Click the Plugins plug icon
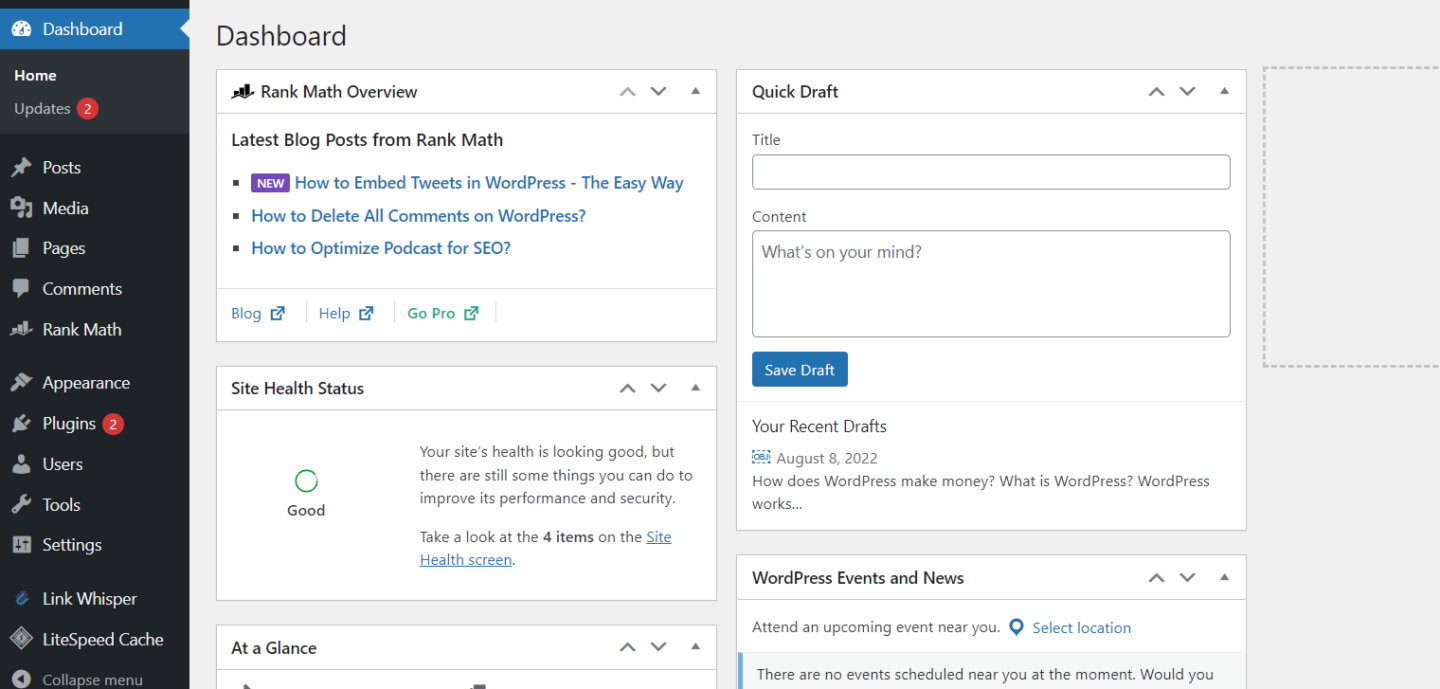The image size is (1440, 689). coord(21,424)
